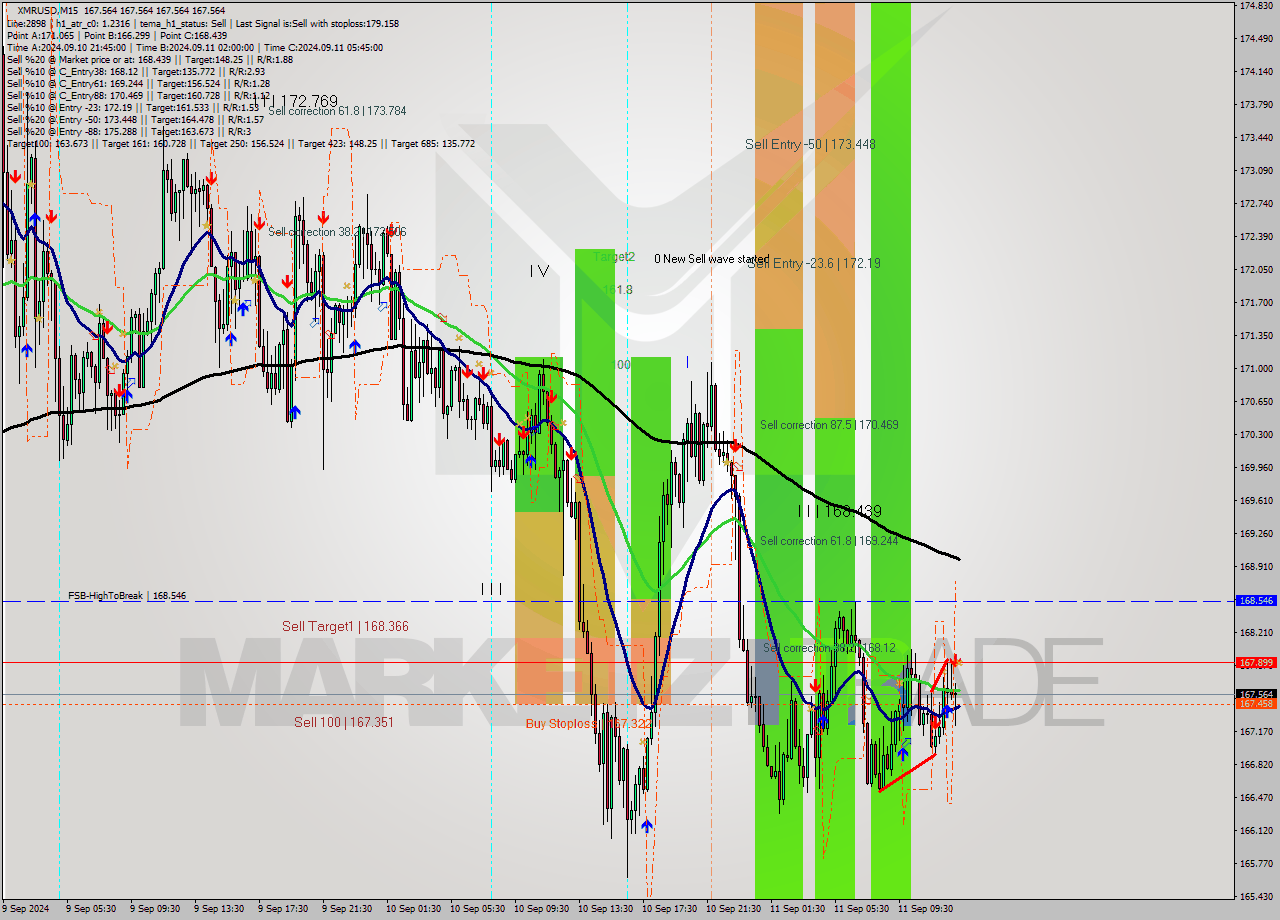The width and height of the screenshot is (1280, 920).
Task: Click the Entry -50: 173.448 row
Action: point(136,119)
